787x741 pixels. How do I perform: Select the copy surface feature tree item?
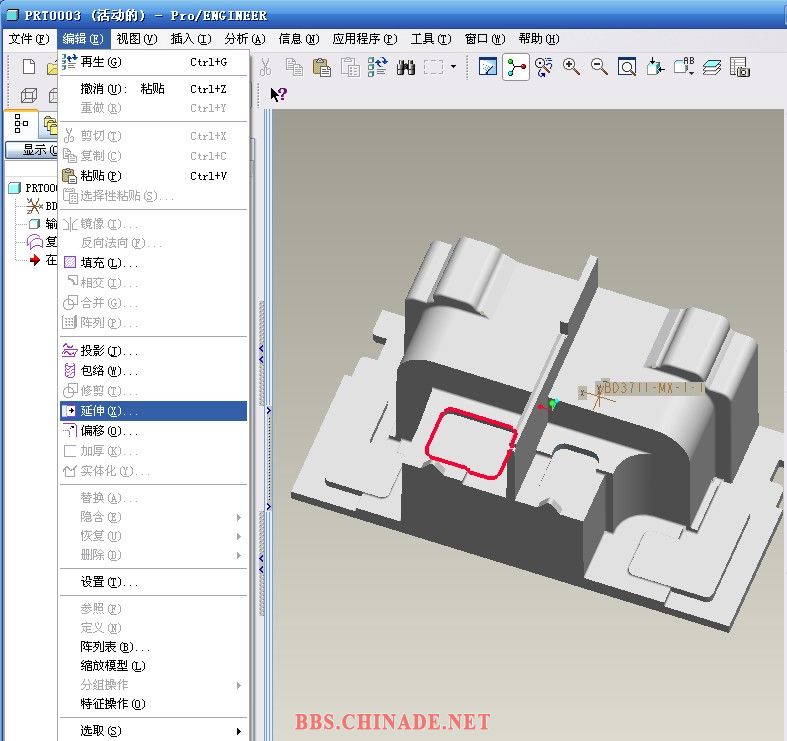[42, 241]
